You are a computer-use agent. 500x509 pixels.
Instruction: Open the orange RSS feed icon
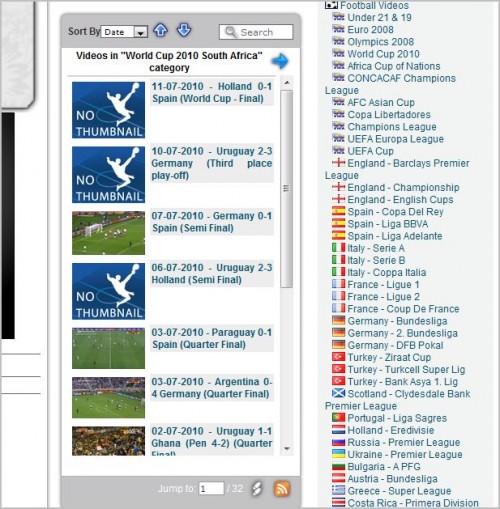[x=282, y=489]
